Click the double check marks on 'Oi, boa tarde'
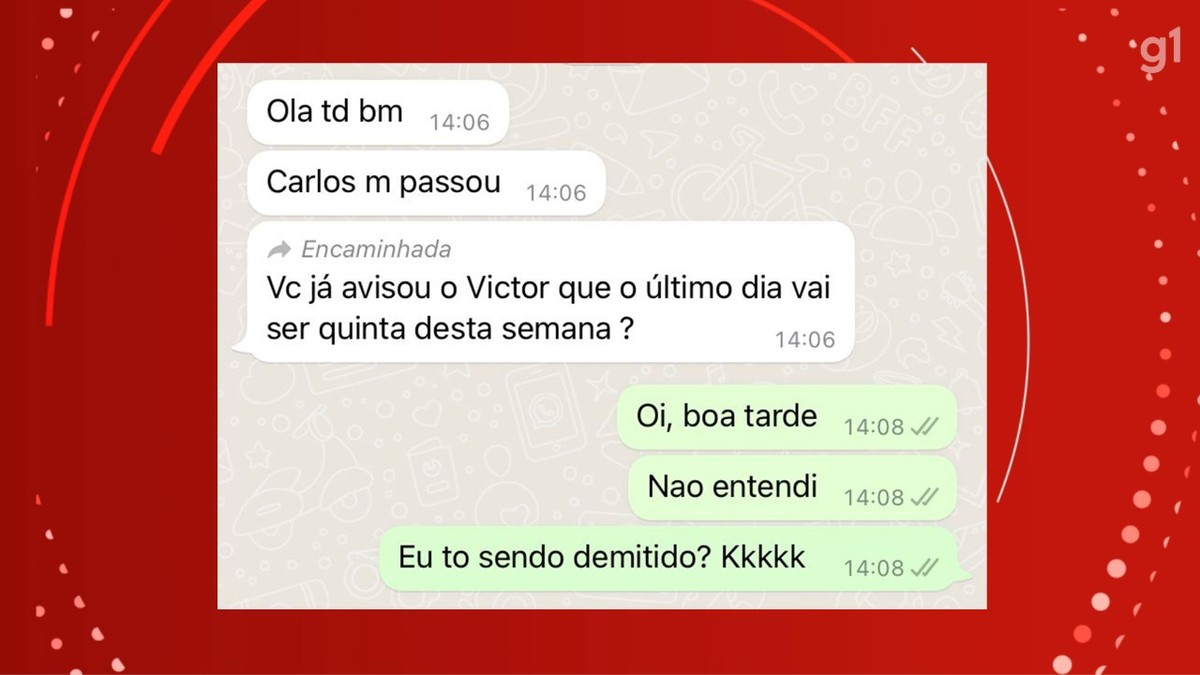 click(x=925, y=427)
